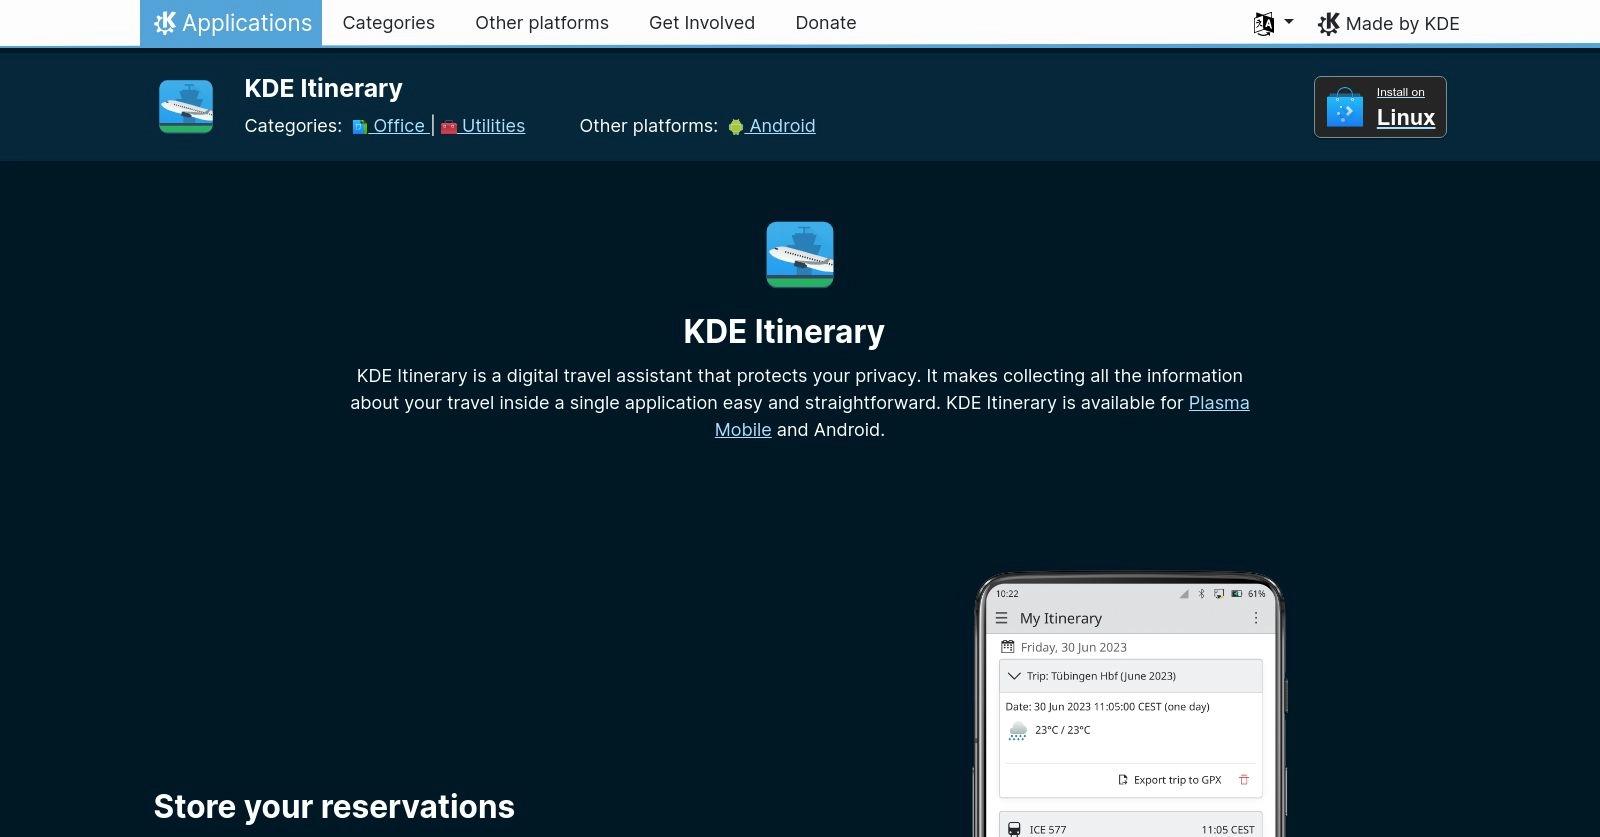This screenshot has height=837, width=1600.
Task: Click the Discover shopping bag icon
Action: tap(1345, 107)
